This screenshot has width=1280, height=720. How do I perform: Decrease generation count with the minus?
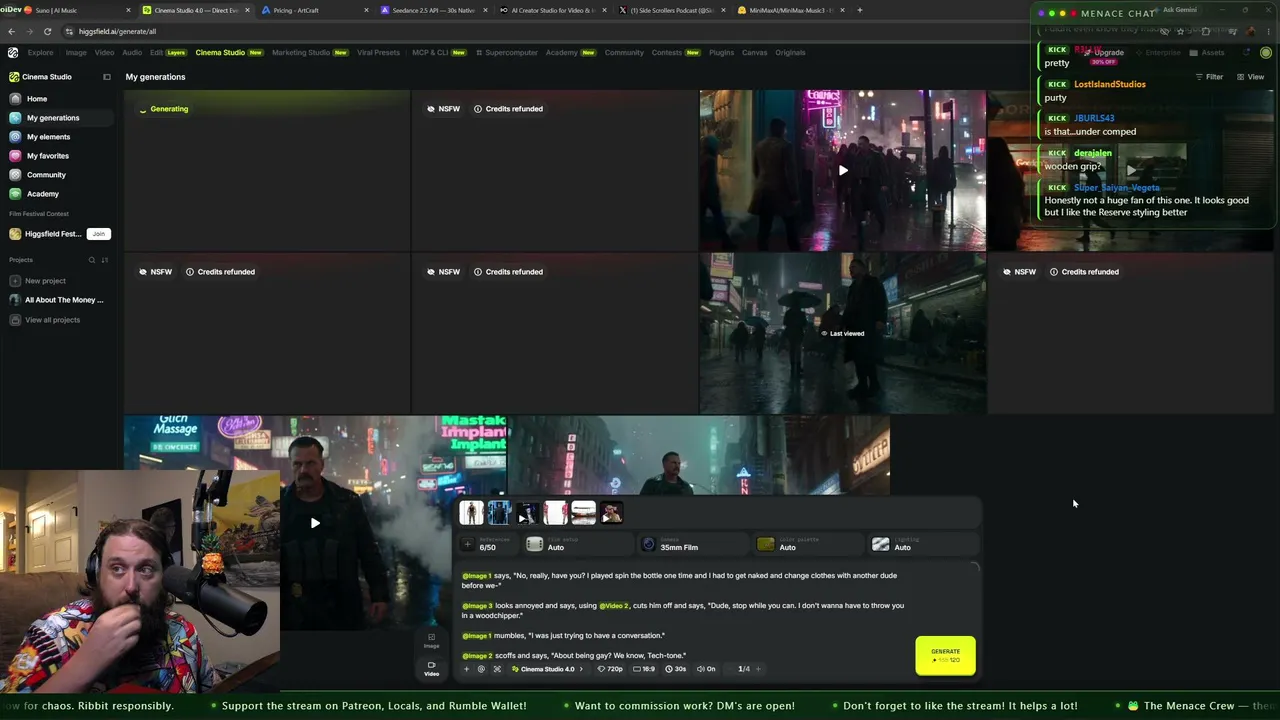pyautogui.click(x=730, y=669)
